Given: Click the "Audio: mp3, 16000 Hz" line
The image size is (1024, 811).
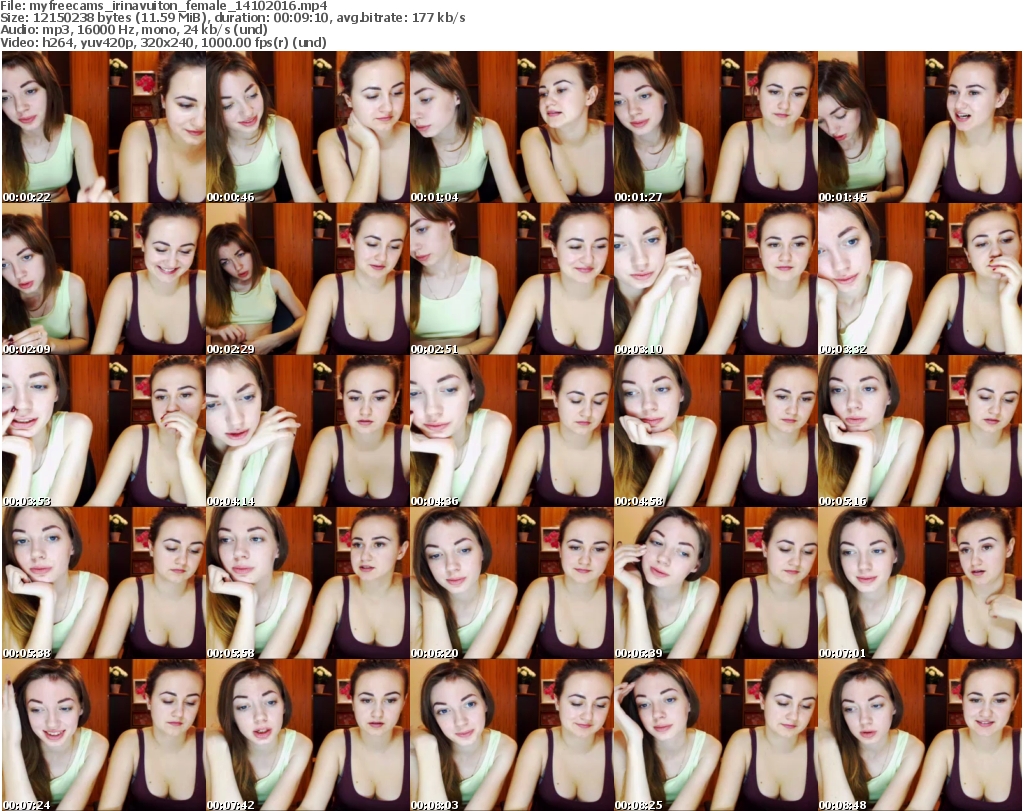Looking at the screenshot, I should point(134,30).
